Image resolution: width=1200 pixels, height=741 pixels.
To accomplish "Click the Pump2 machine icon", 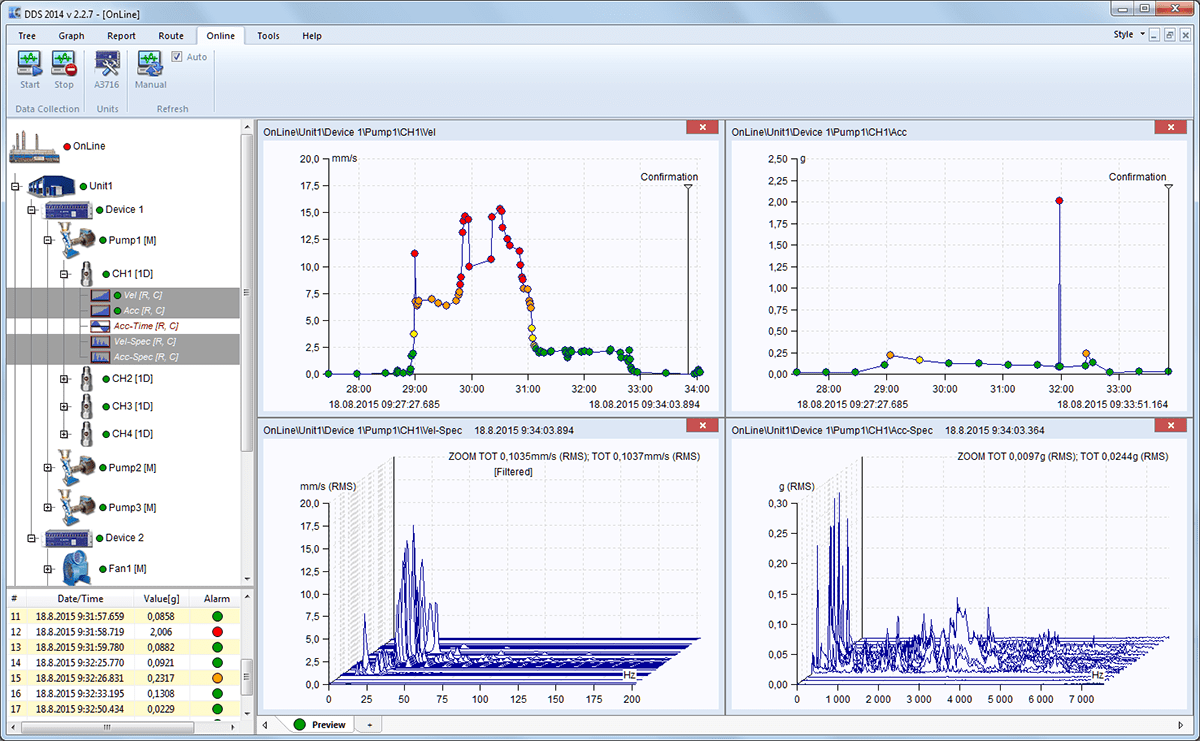I will click(x=78, y=467).
